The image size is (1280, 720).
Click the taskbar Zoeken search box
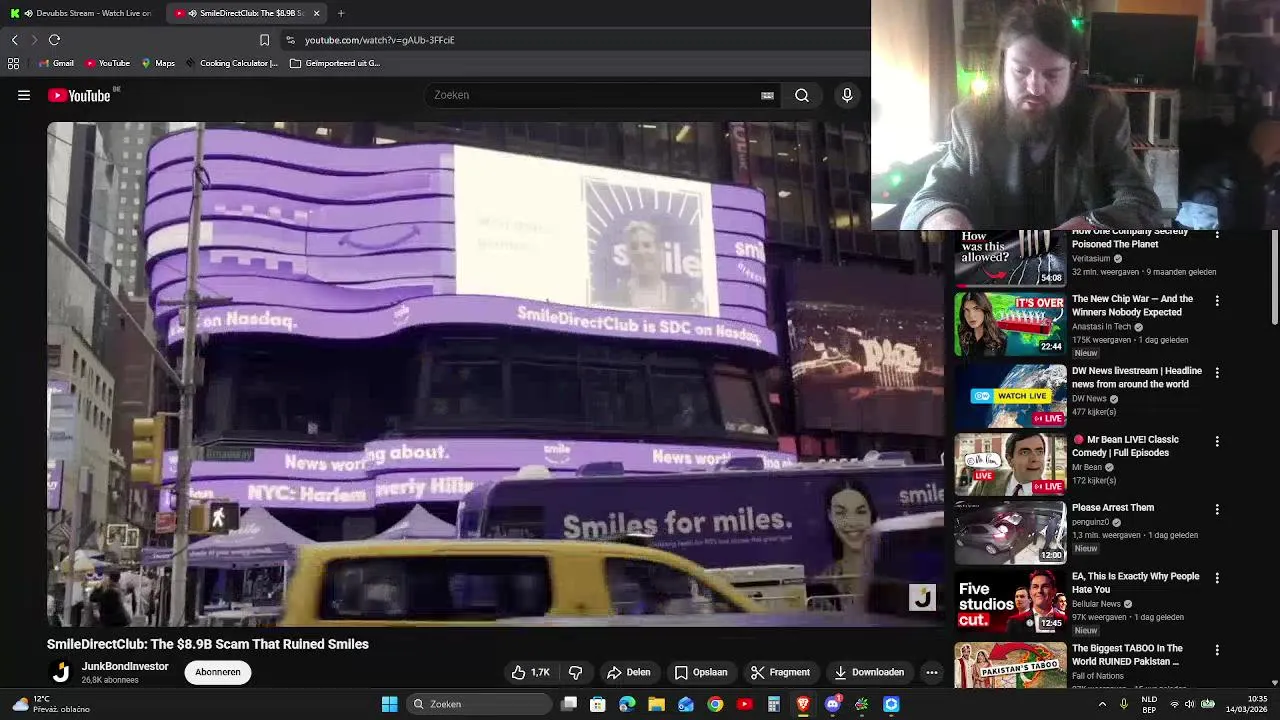click(480, 704)
